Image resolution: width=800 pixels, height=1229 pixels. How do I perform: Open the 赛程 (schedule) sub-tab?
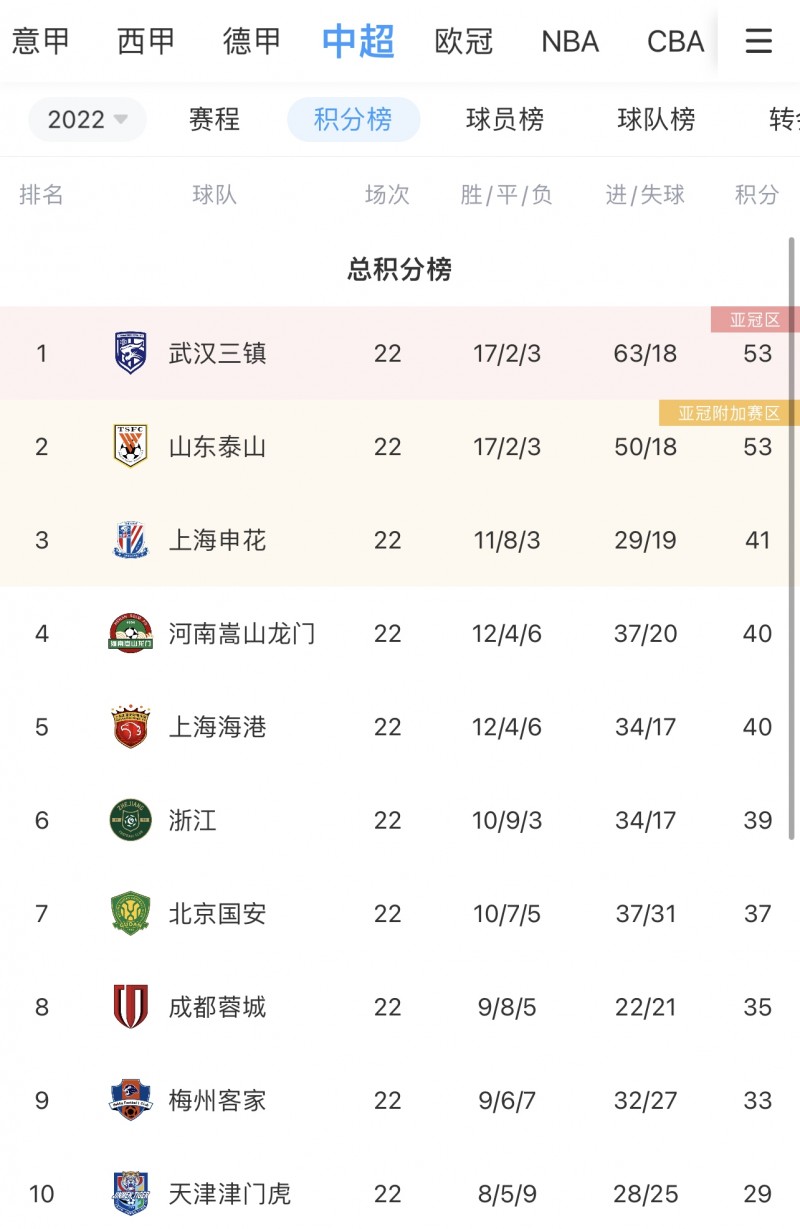214,120
